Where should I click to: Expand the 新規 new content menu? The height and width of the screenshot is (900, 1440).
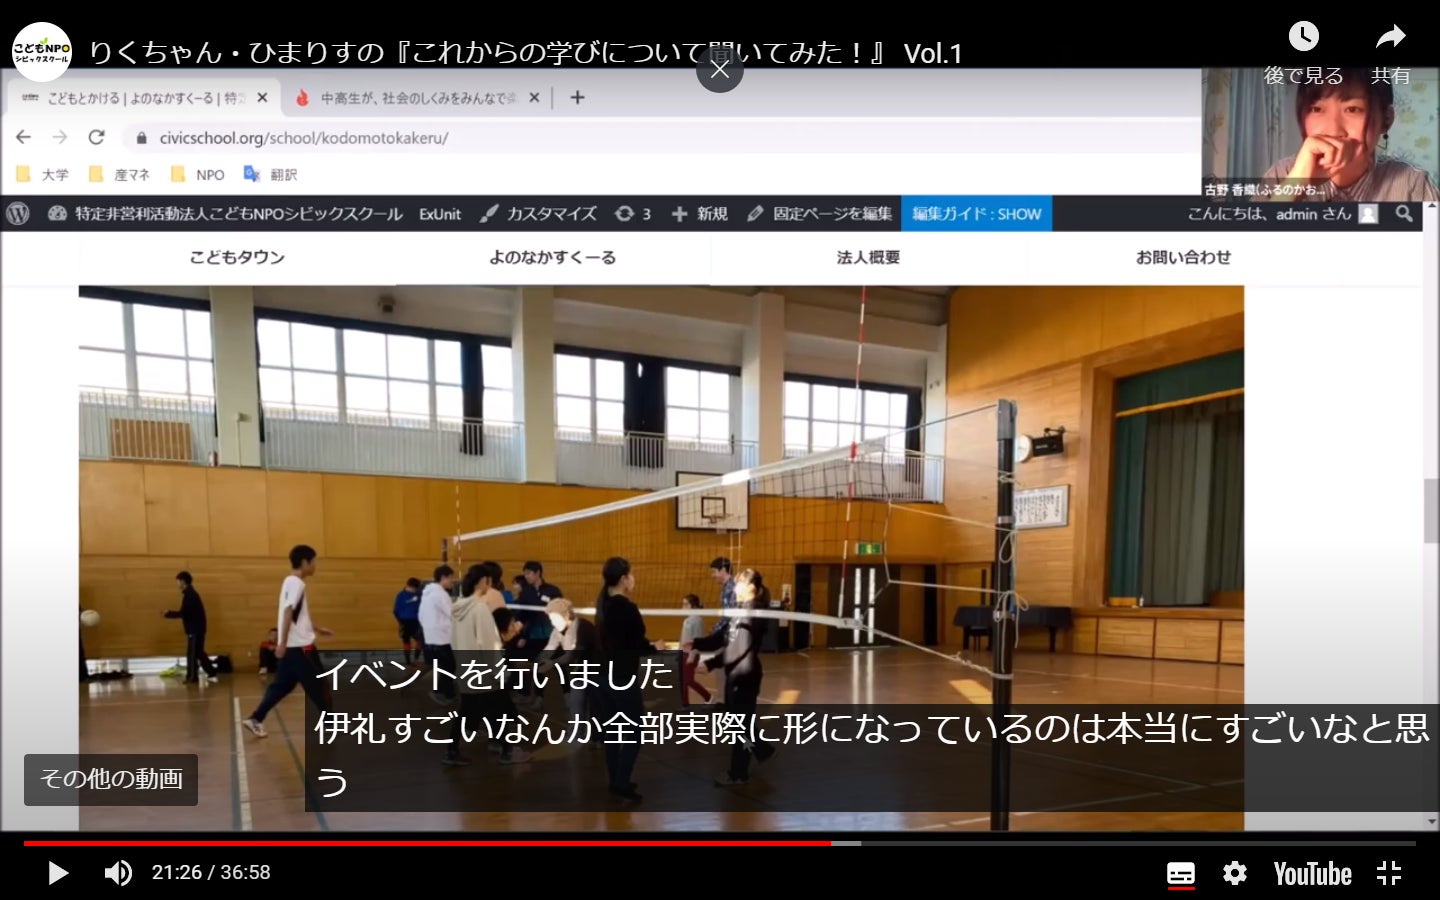[700, 214]
